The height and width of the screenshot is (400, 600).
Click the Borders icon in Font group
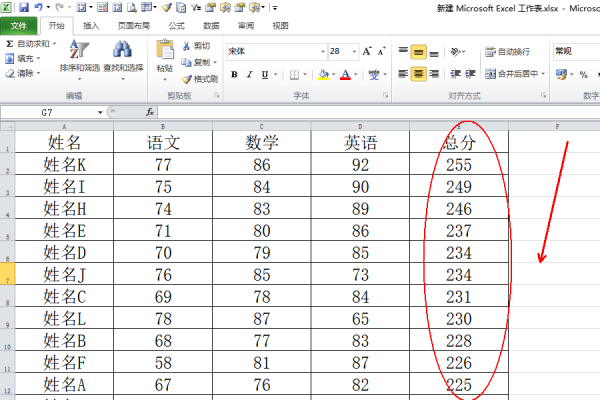[x=294, y=75]
